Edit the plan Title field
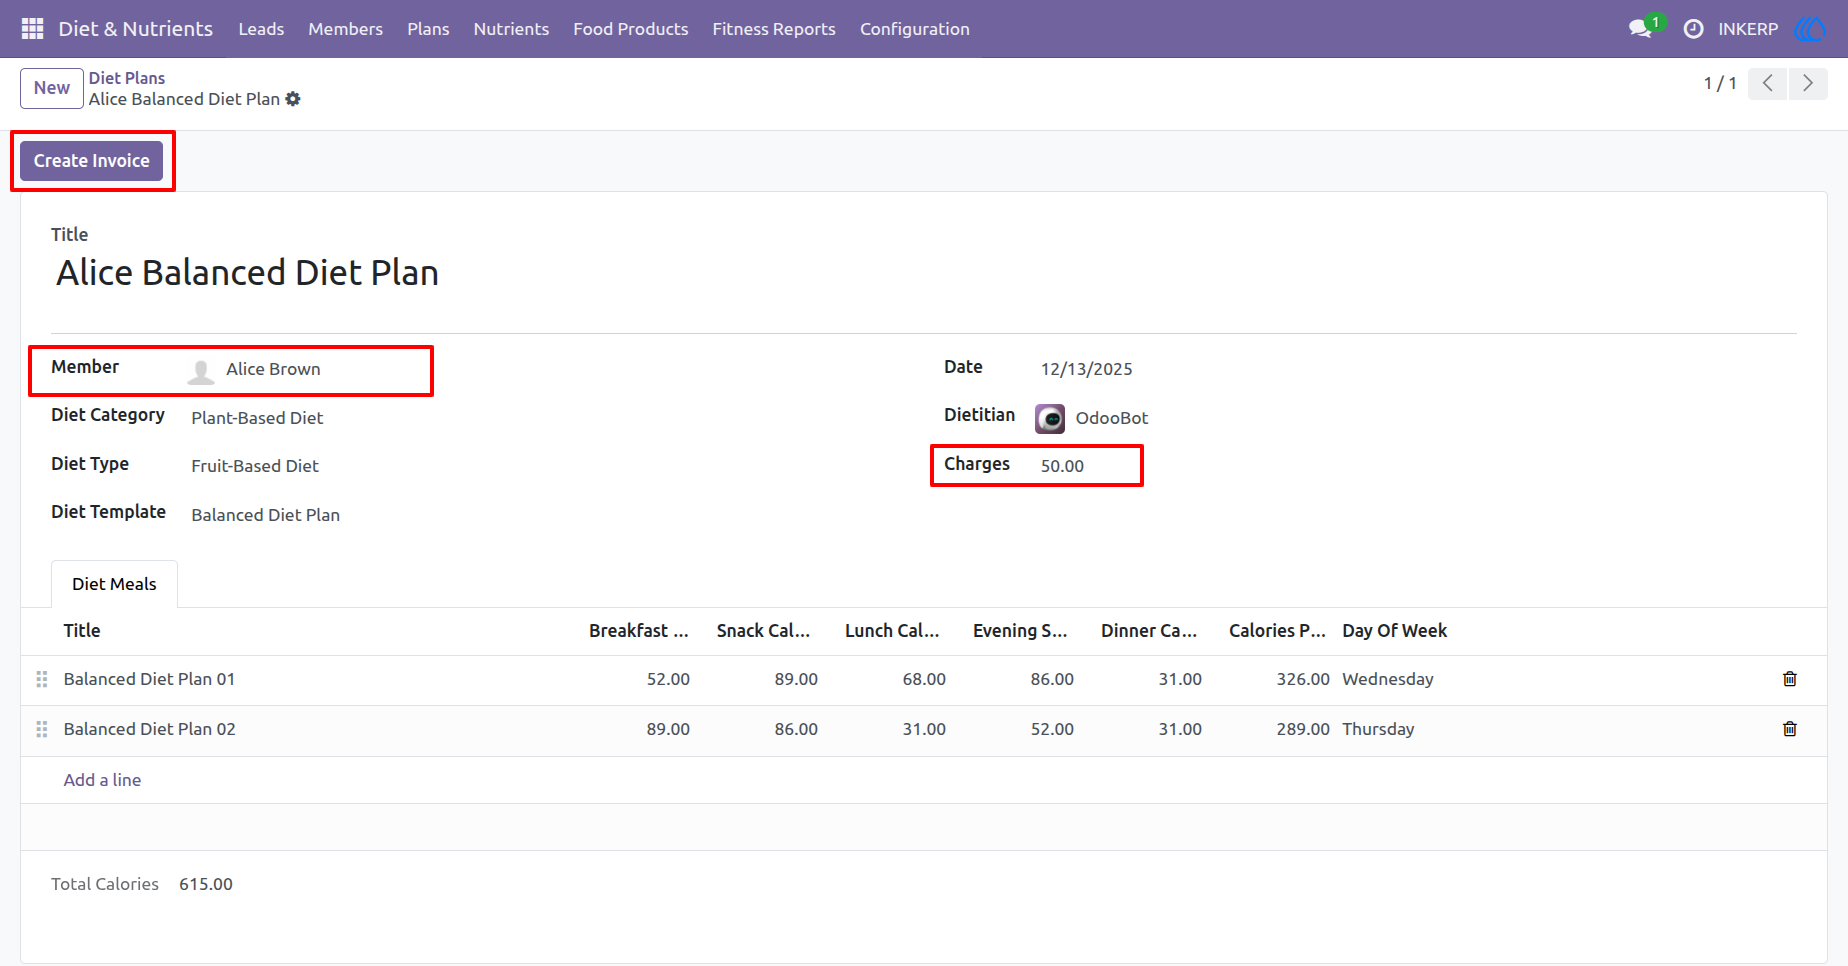 (247, 273)
